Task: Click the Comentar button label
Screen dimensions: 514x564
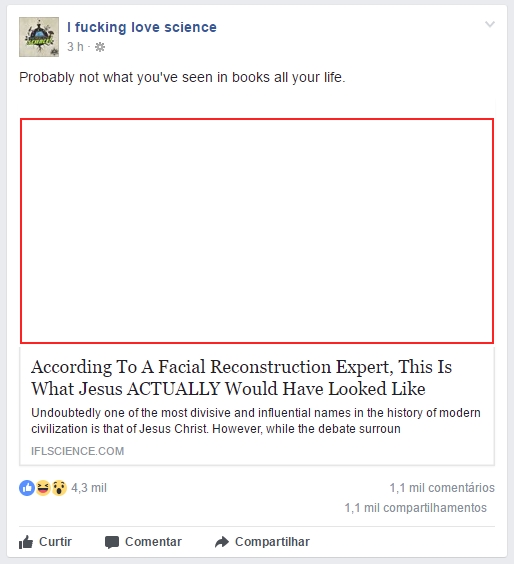Action: [x=153, y=542]
